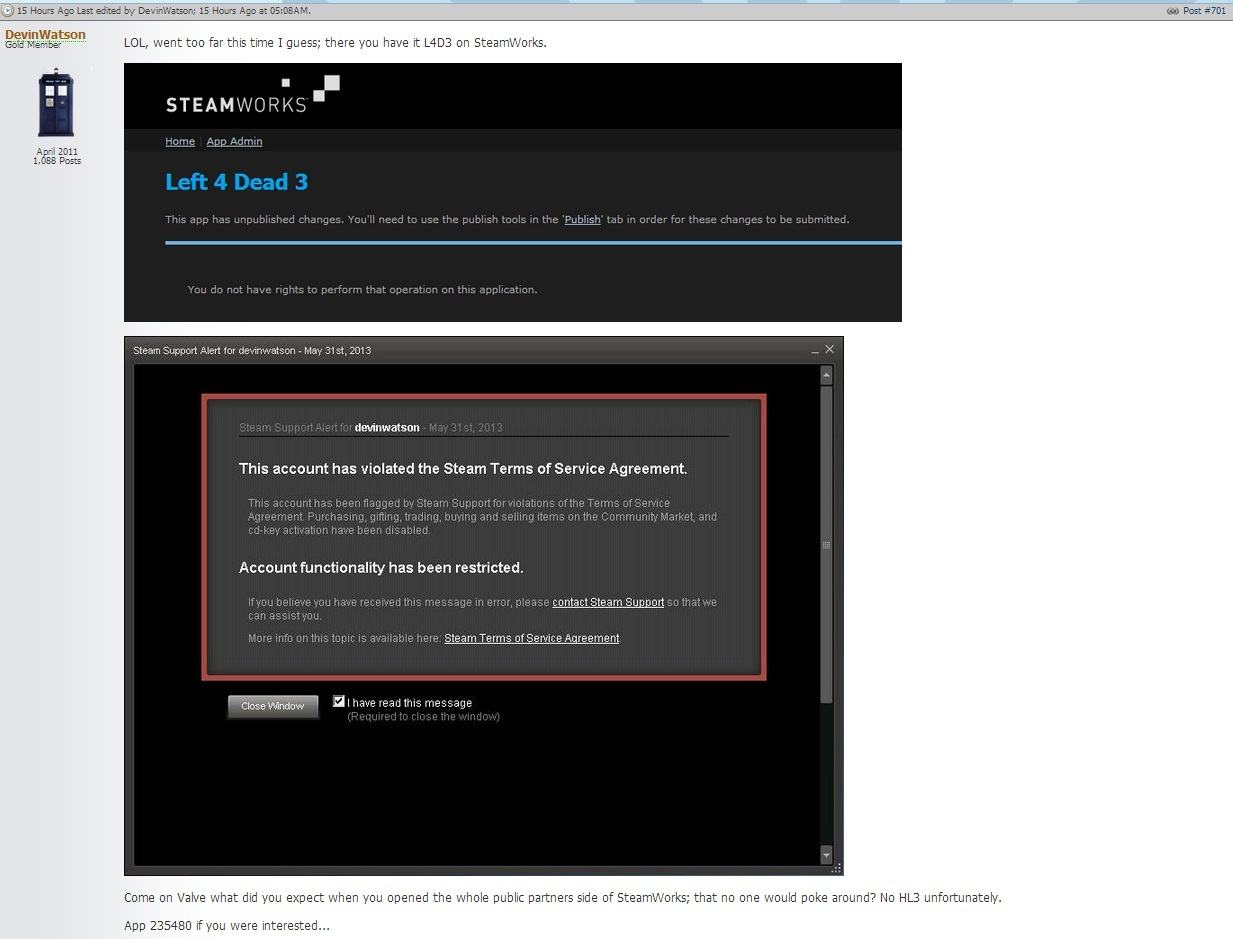Click the Left 4 Dead 3 title
The width and height of the screenshot is (1233, 939).
pos(236,182)
